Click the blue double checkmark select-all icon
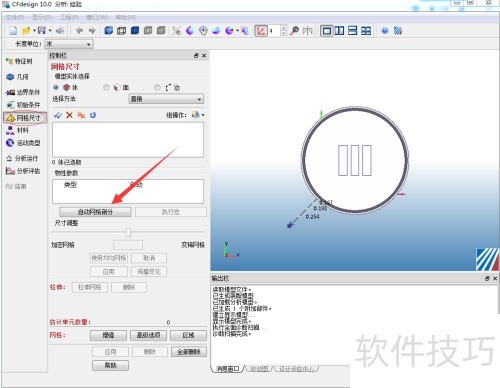Viewport: 500px width, 388px height. (58, 115)
